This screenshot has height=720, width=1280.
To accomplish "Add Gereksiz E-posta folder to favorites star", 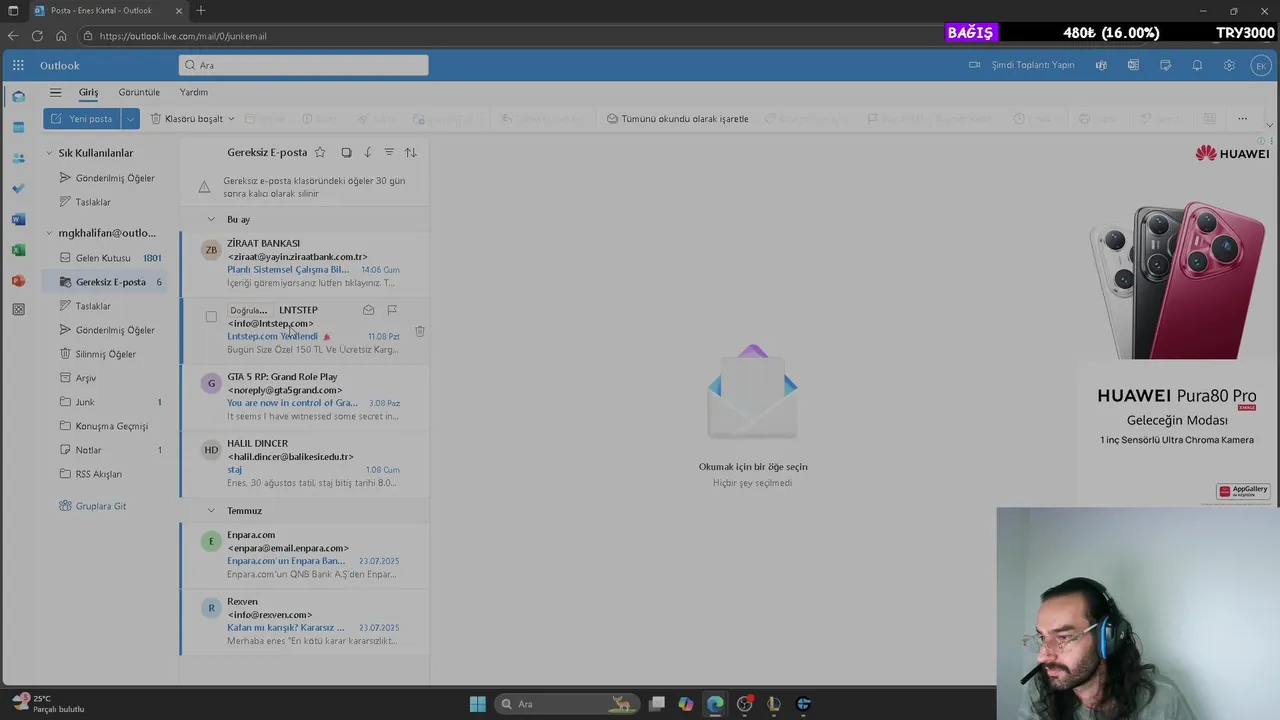I will 320,152.
